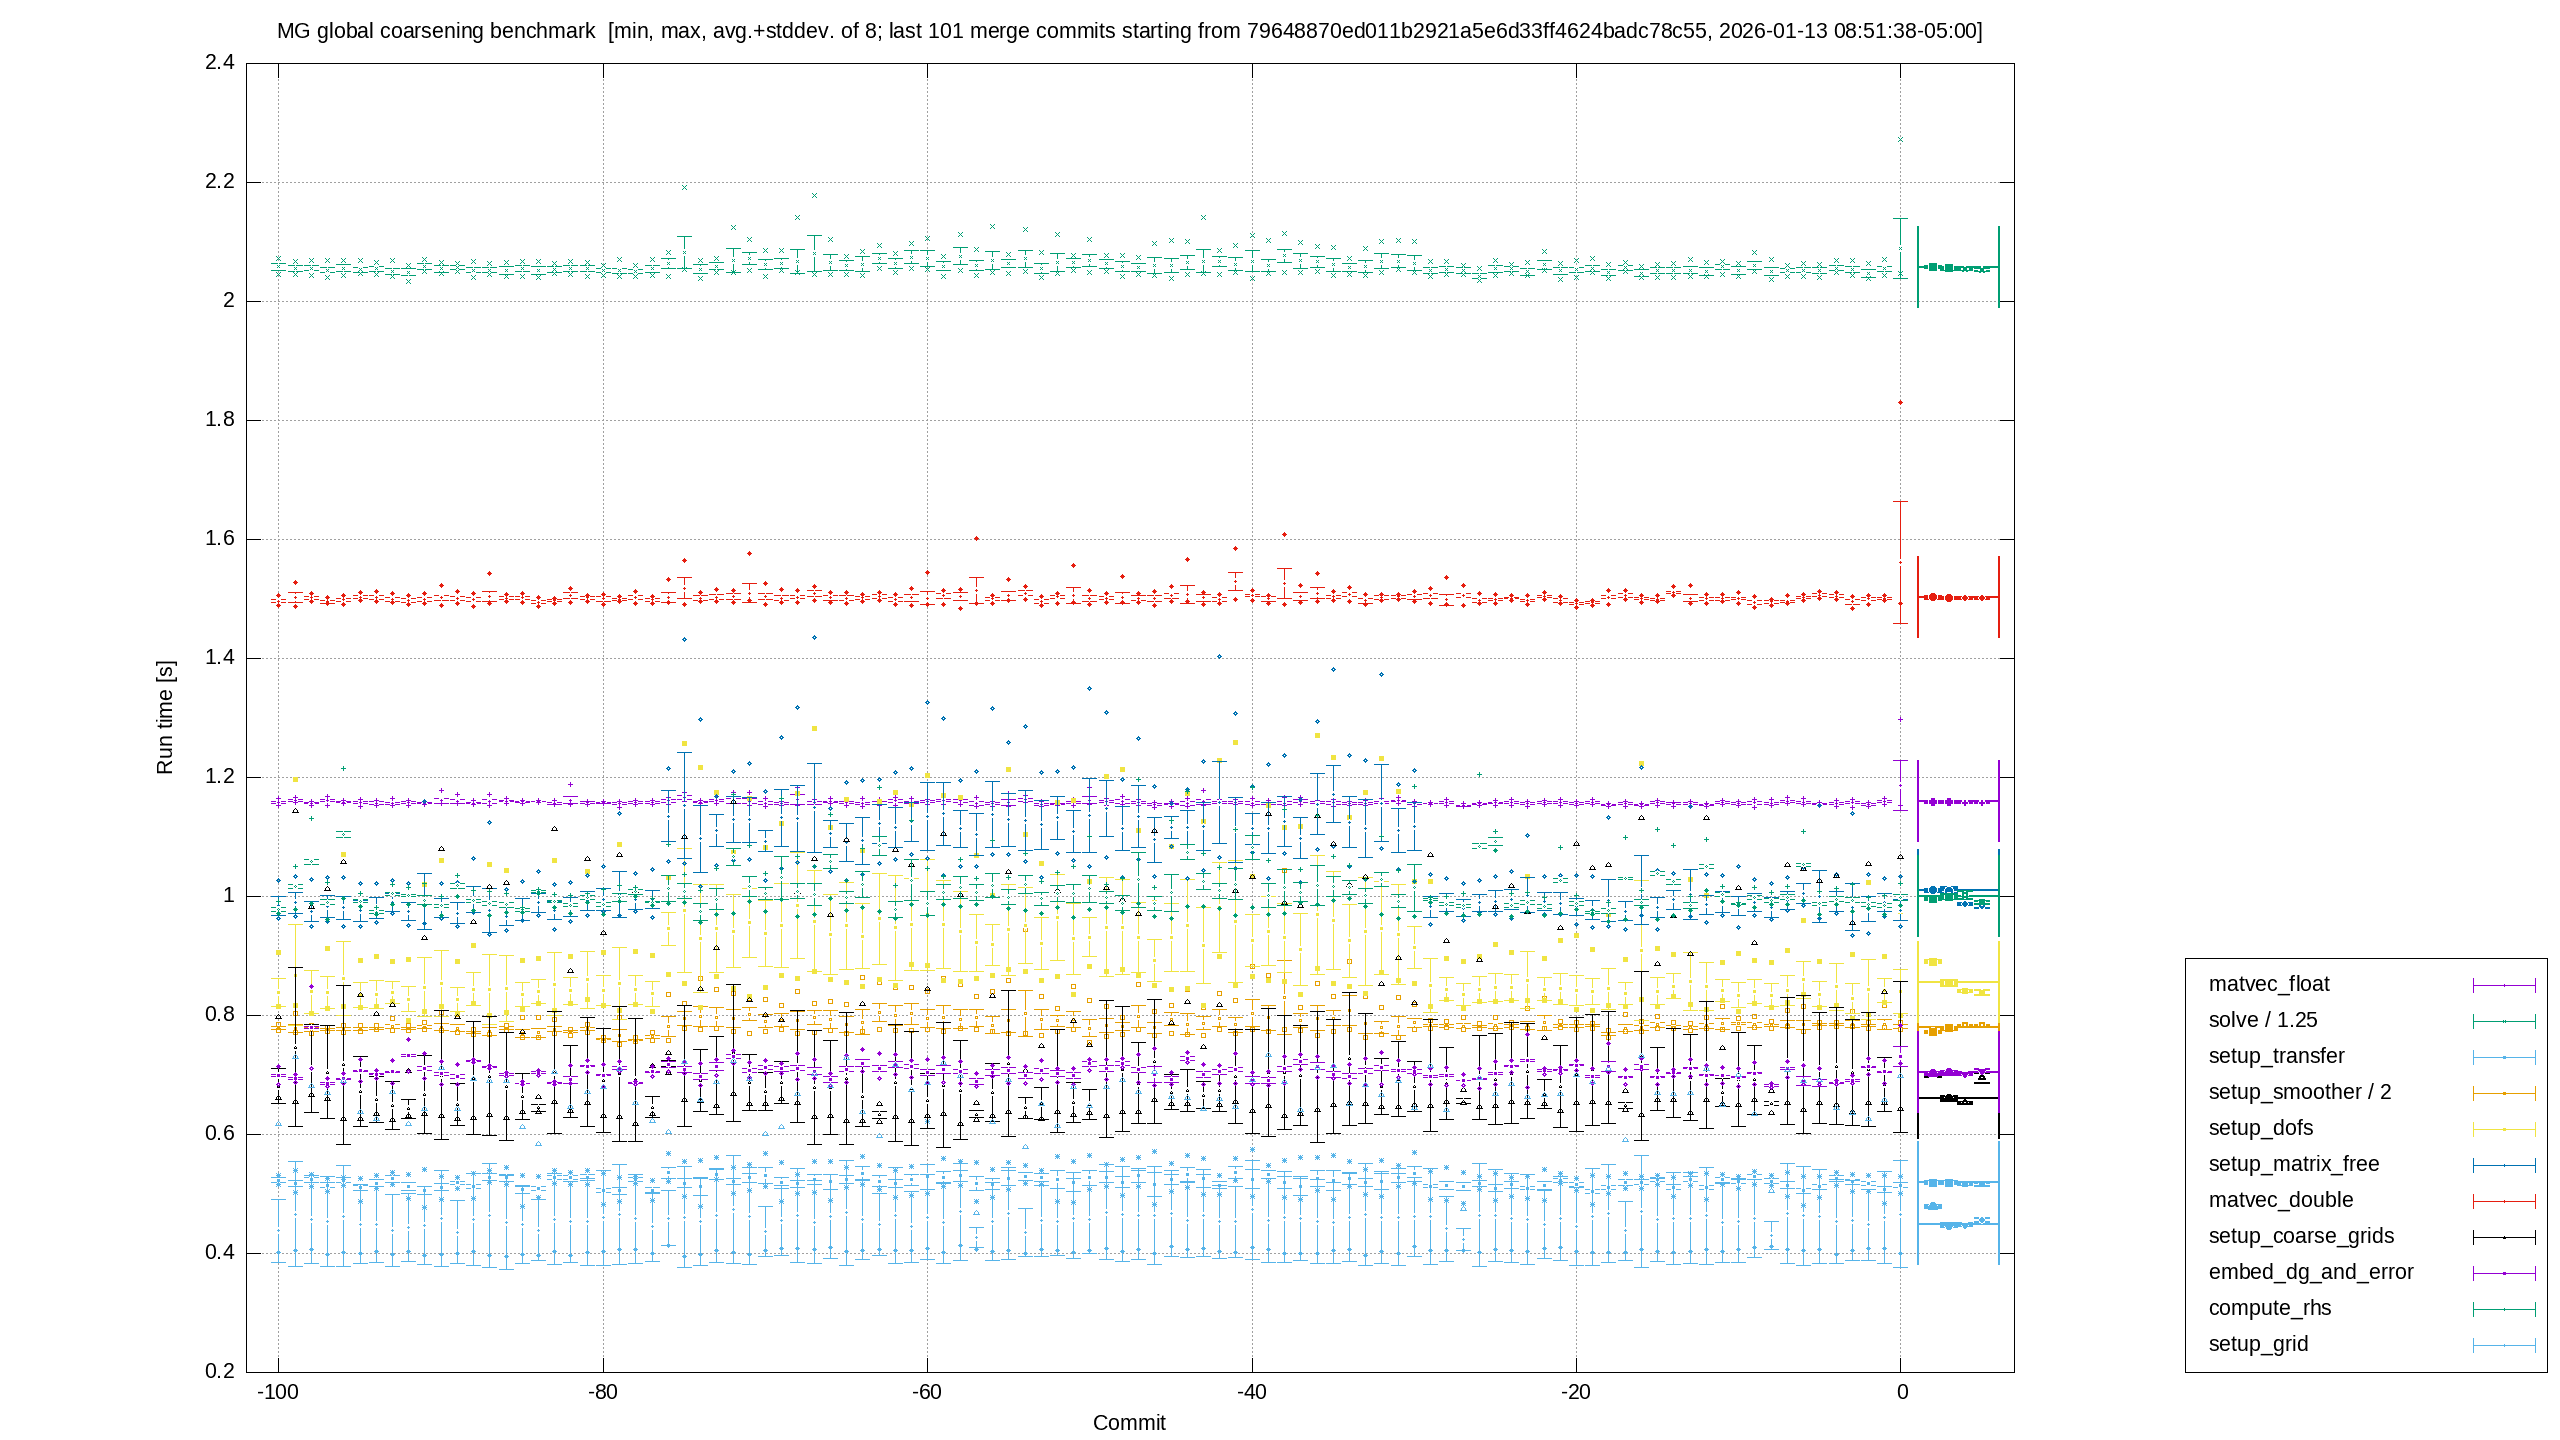Click the 'Run time [s]' axis label
Screen dimensions: 2560x1440
point(165,716)
